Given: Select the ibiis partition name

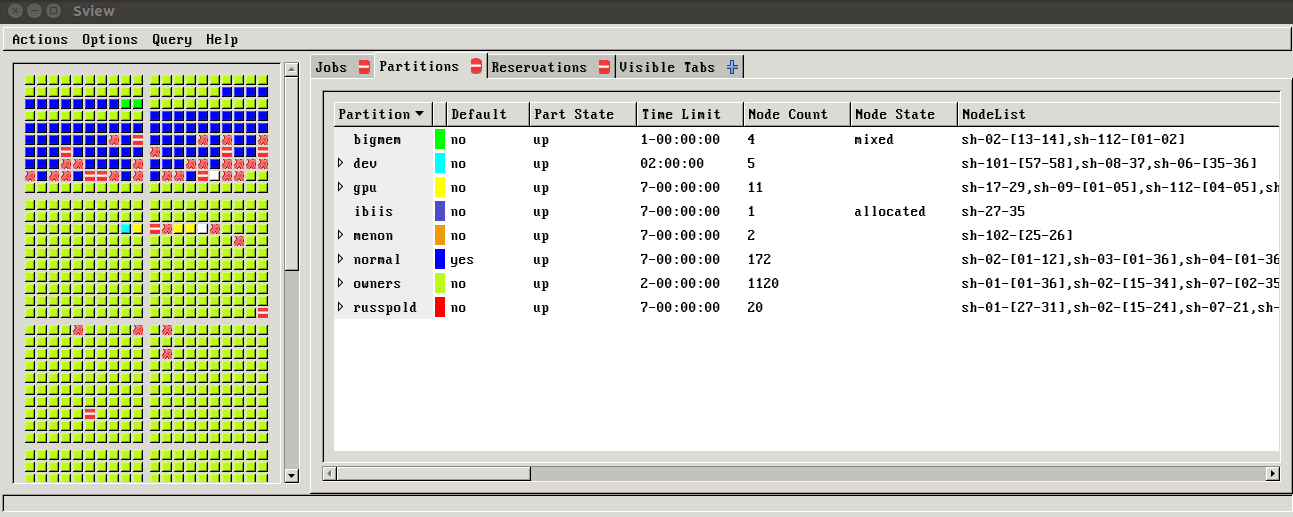Looking at the screenshot, I should click(x=373, y=211).
